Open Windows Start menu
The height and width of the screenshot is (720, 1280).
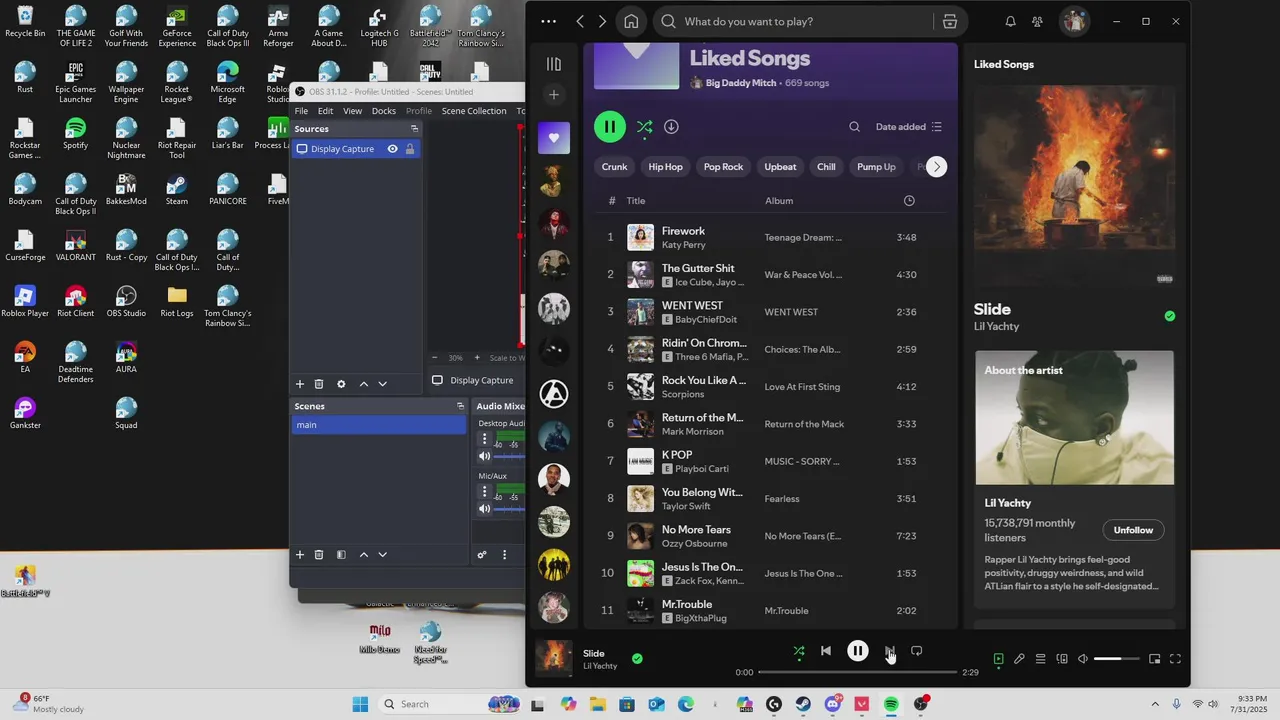tap(361, 704)
